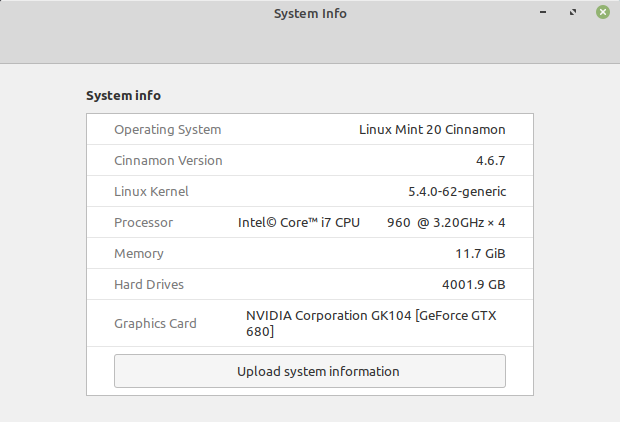Select the 4001.9 GB drive value
The height and width of the screenshot is (422, 620).
473,284
